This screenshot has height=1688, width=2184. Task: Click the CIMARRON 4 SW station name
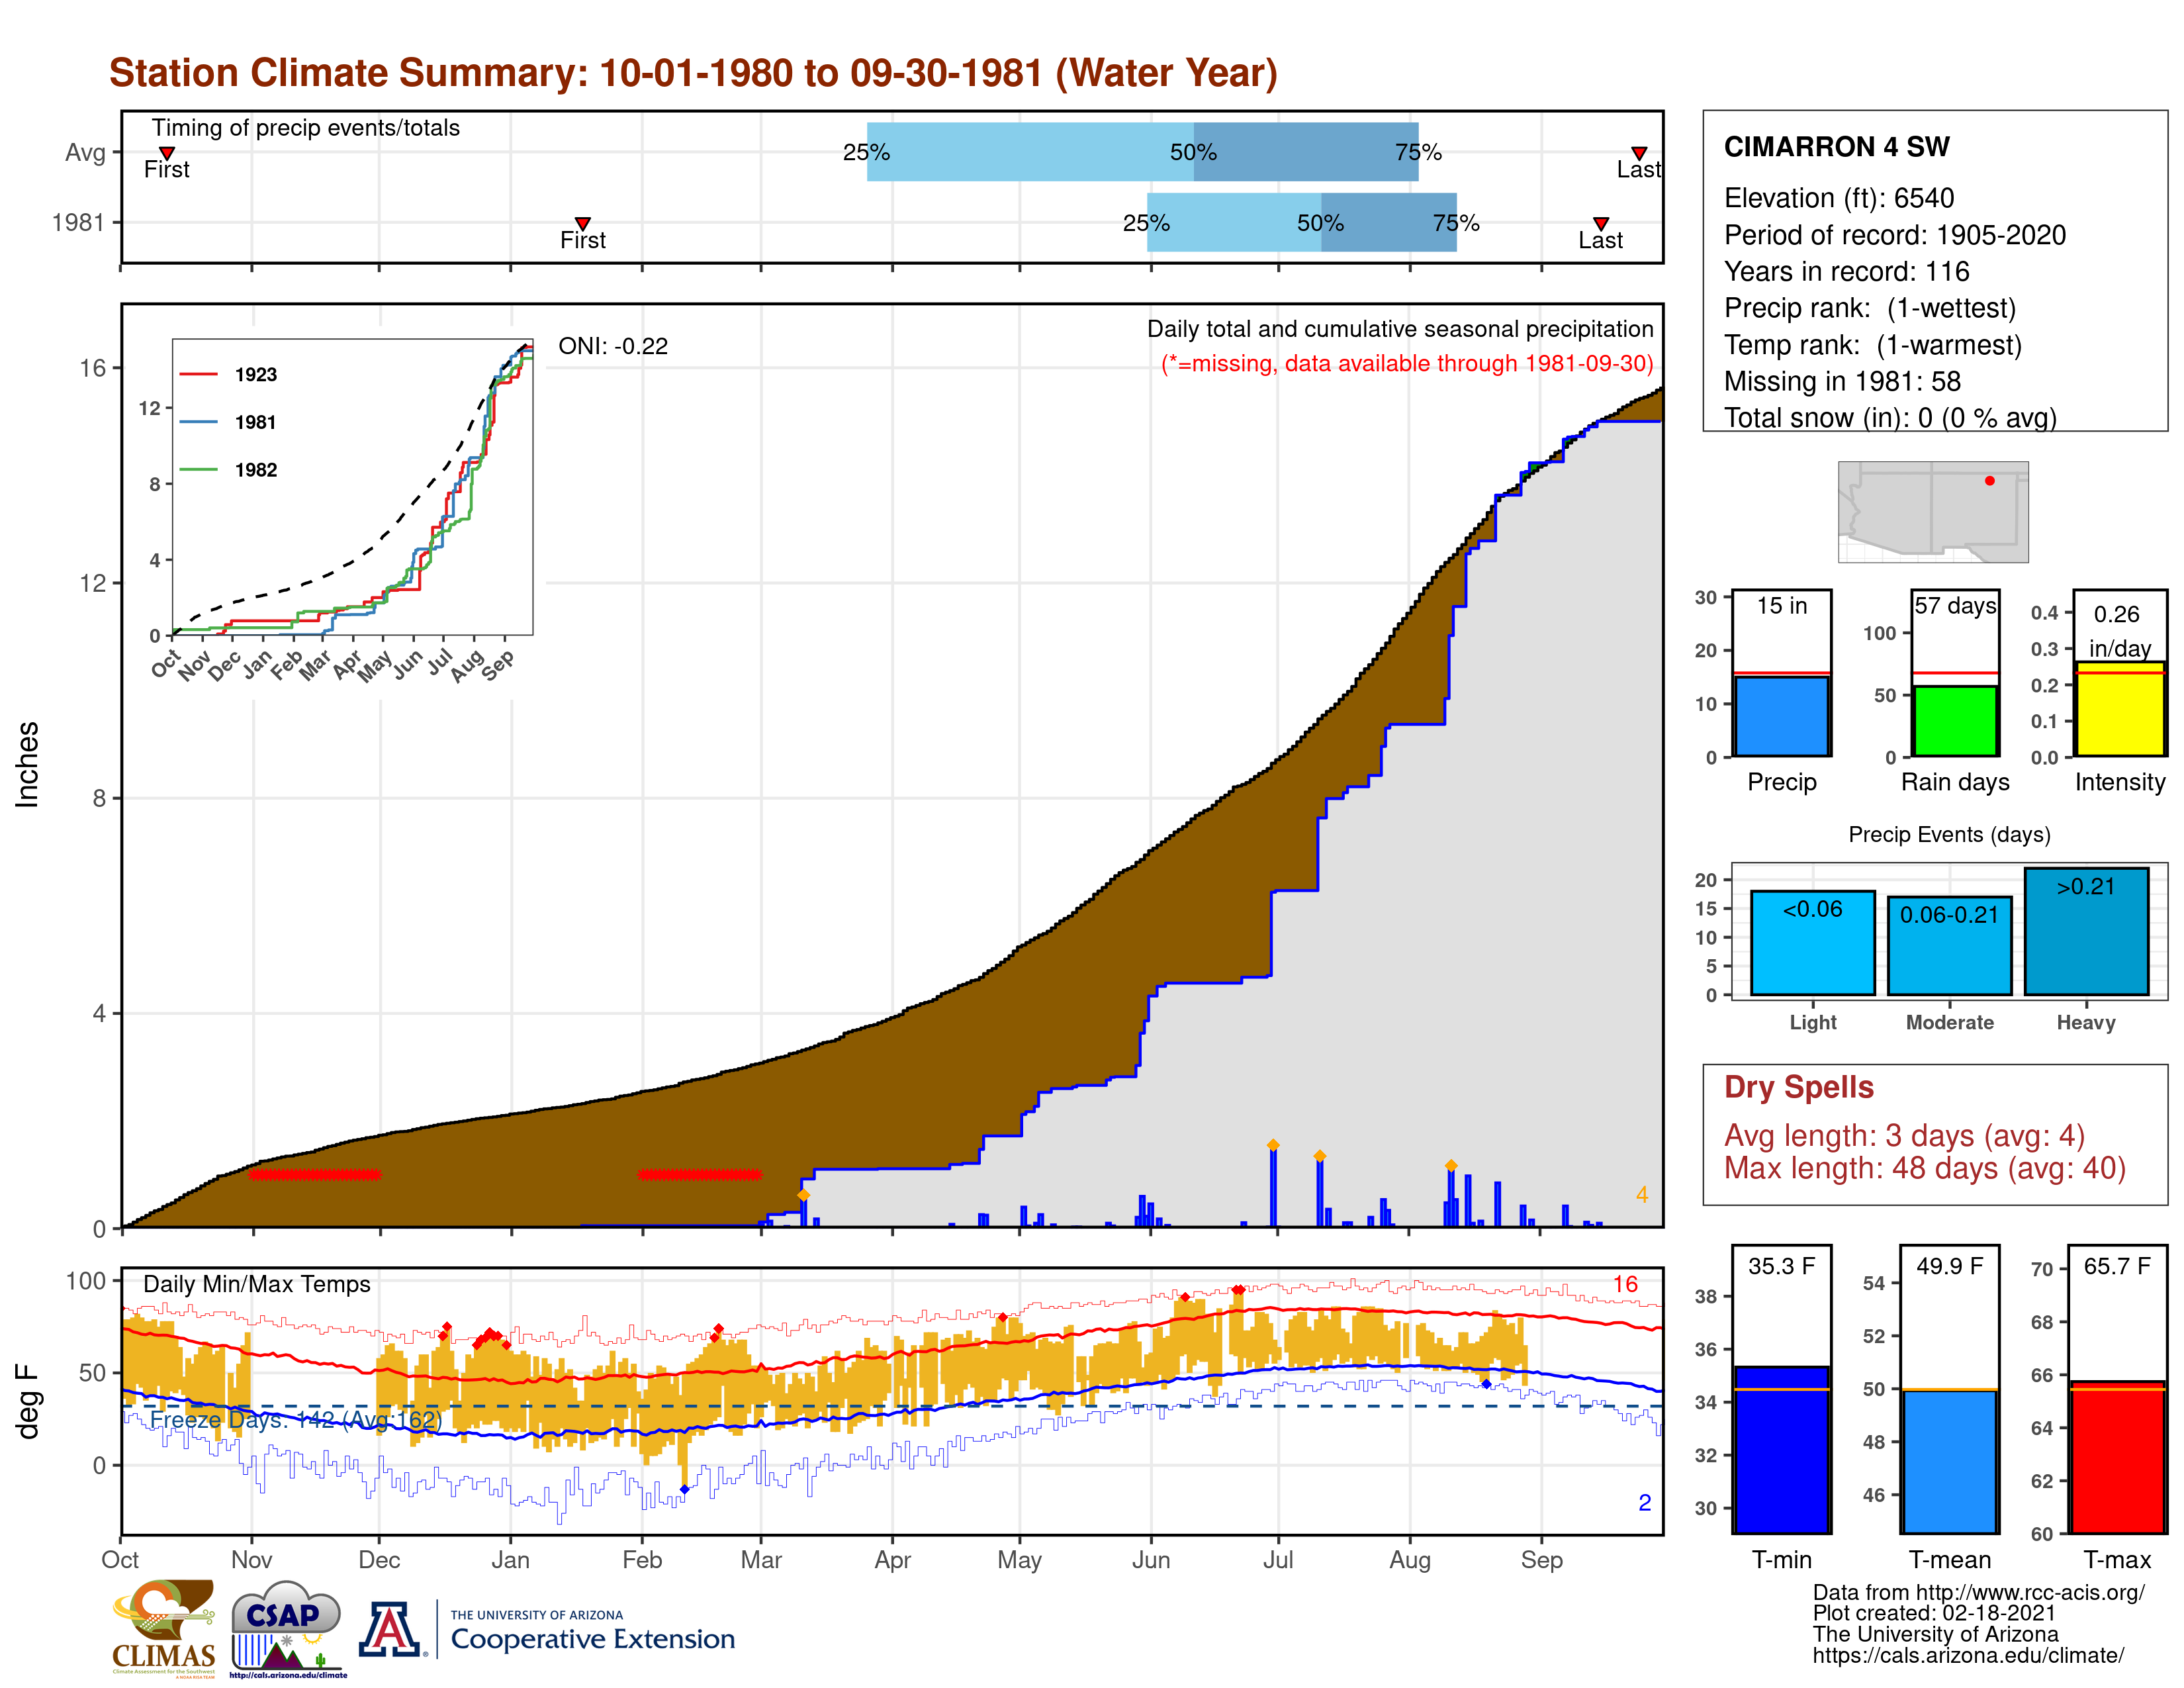pos(1836,147)
